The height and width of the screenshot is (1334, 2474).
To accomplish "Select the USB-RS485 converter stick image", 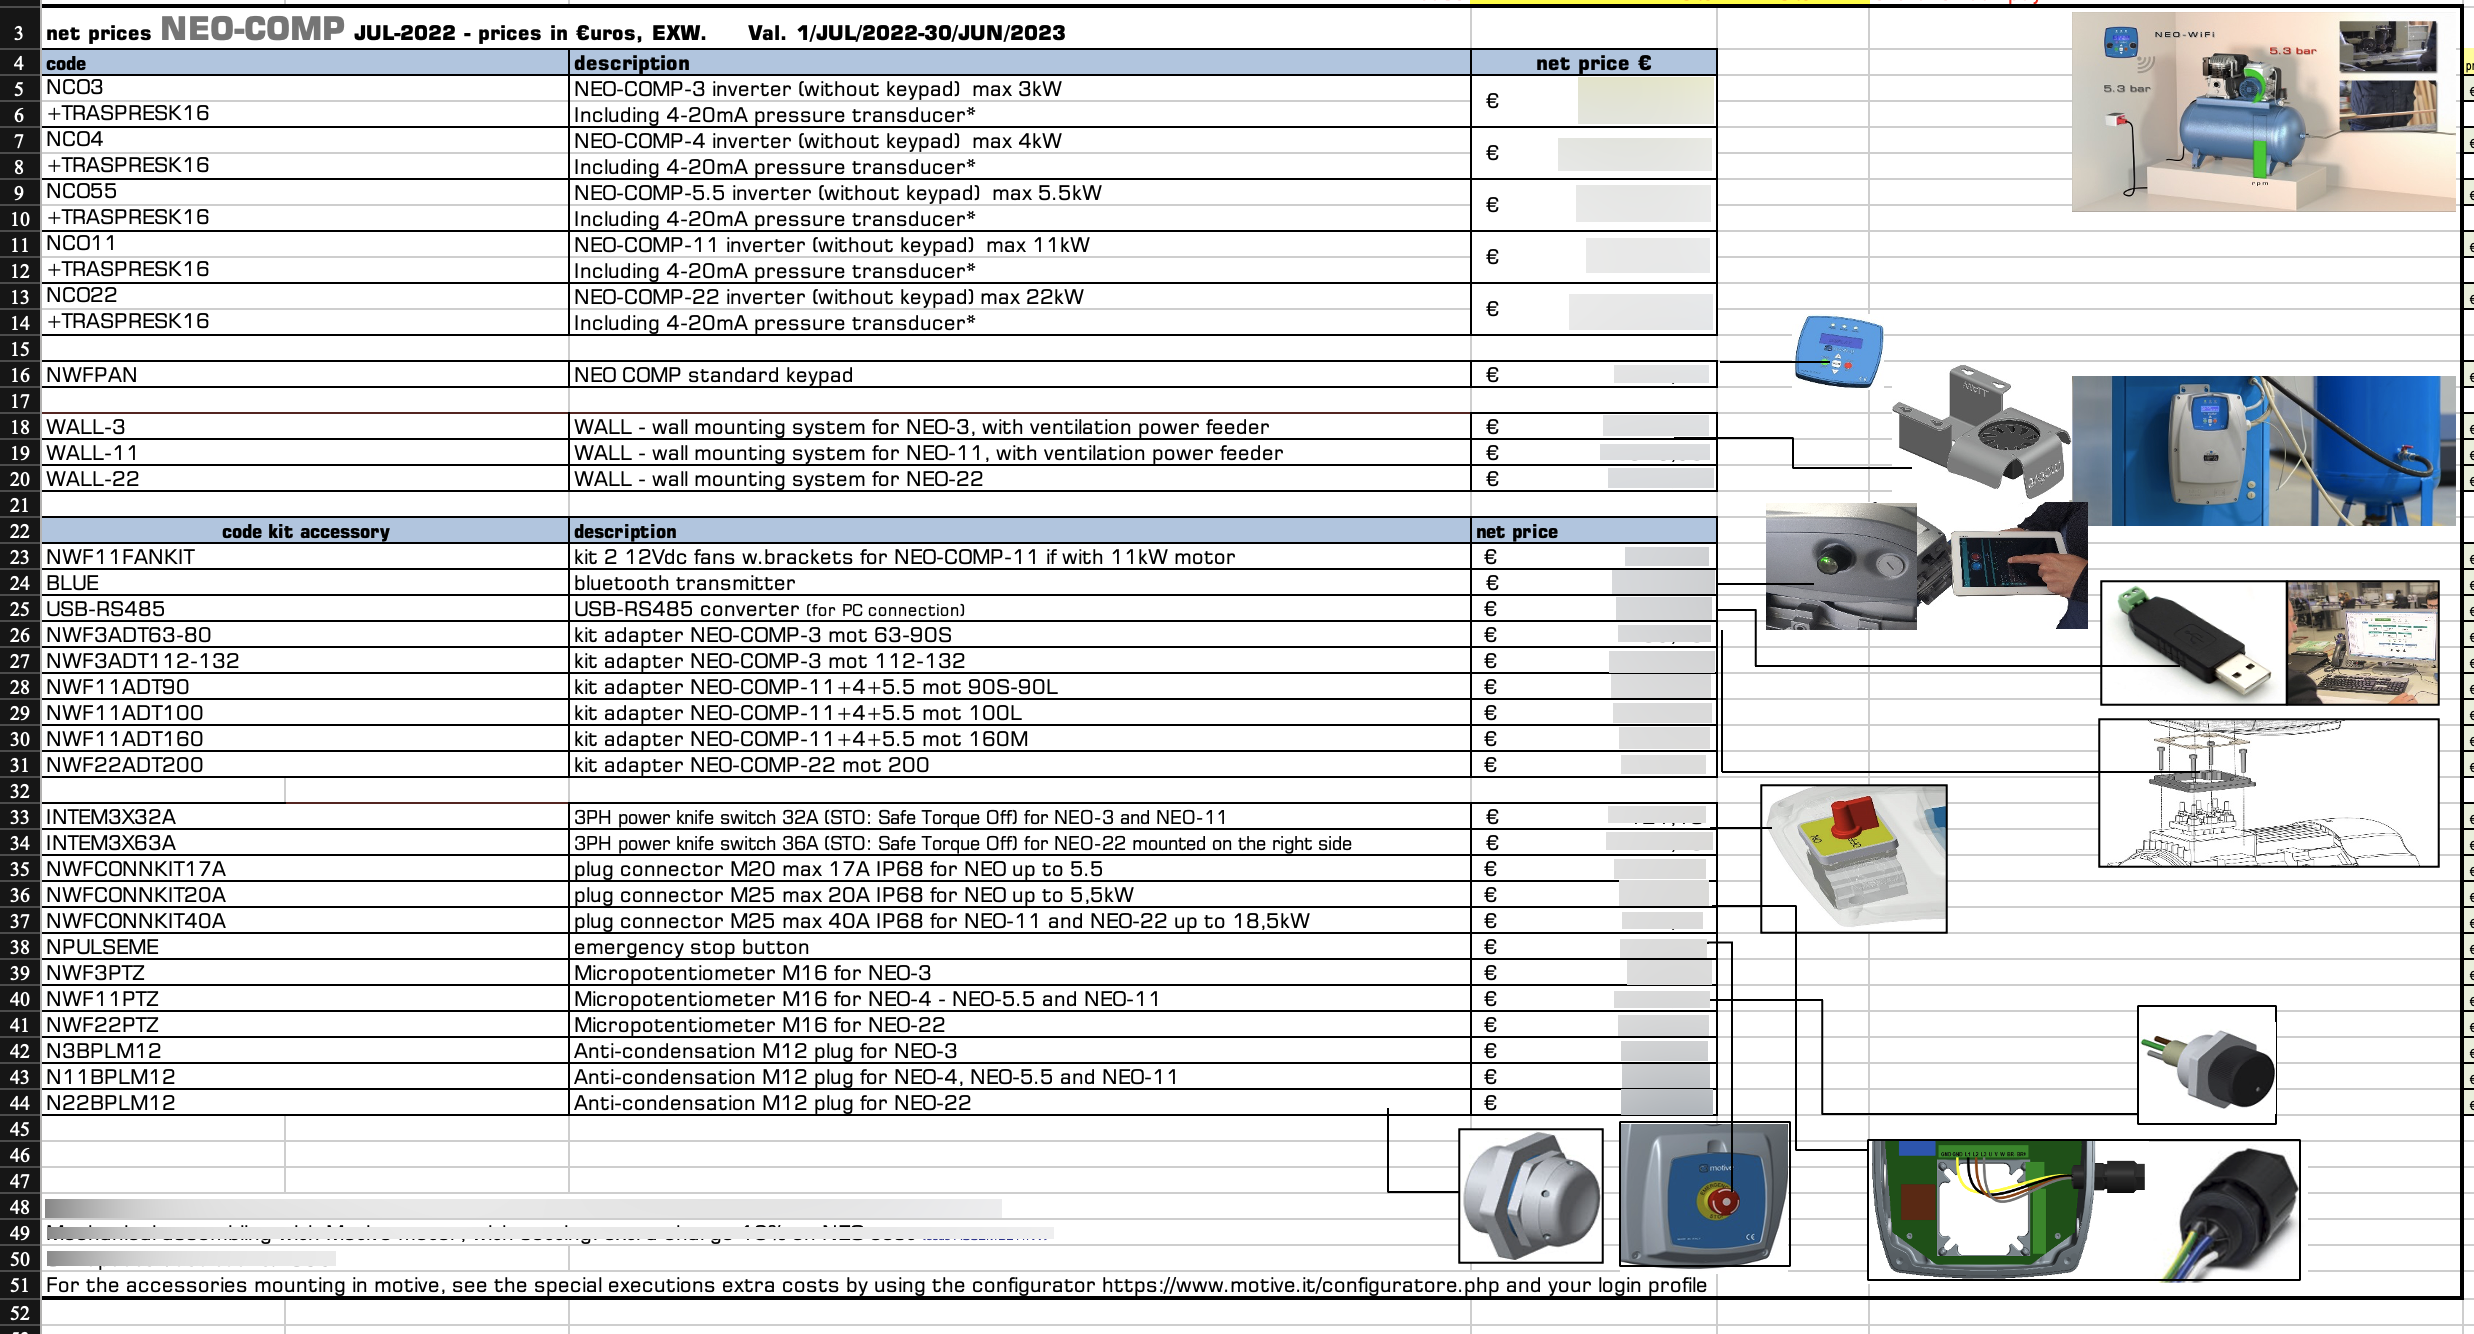I will (x=2193, y=643).
